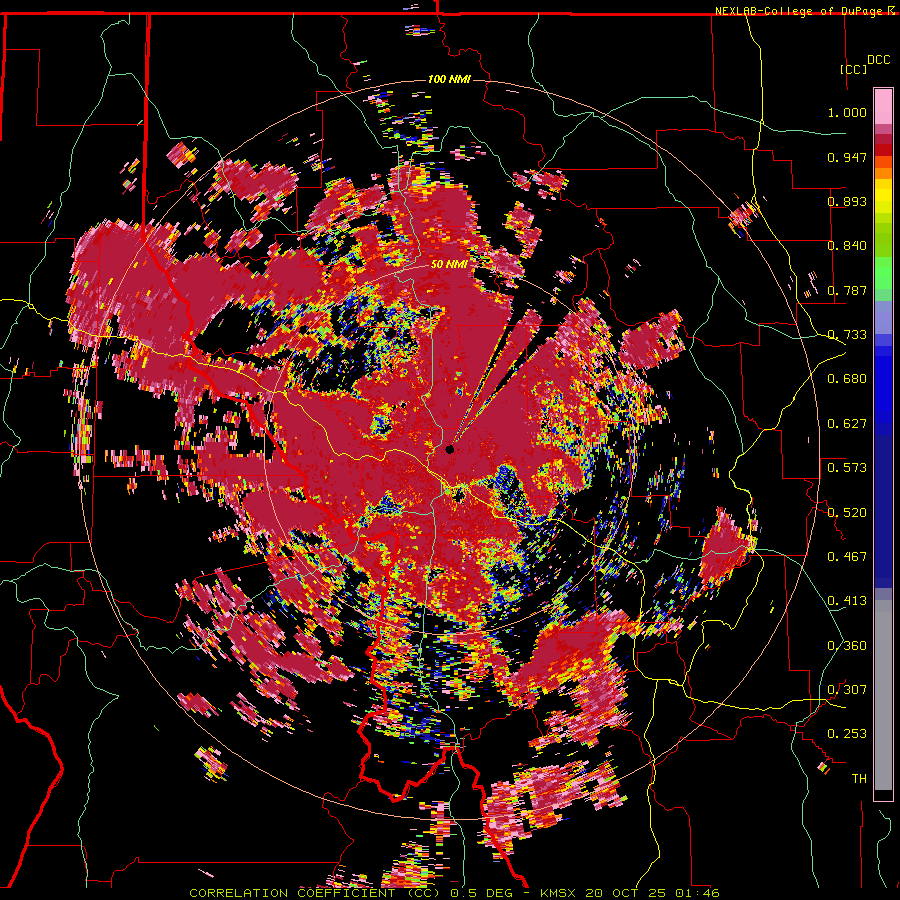Click the DCC label above the legend
Viewport: 900px width, 900px height.
click(878, 60)
